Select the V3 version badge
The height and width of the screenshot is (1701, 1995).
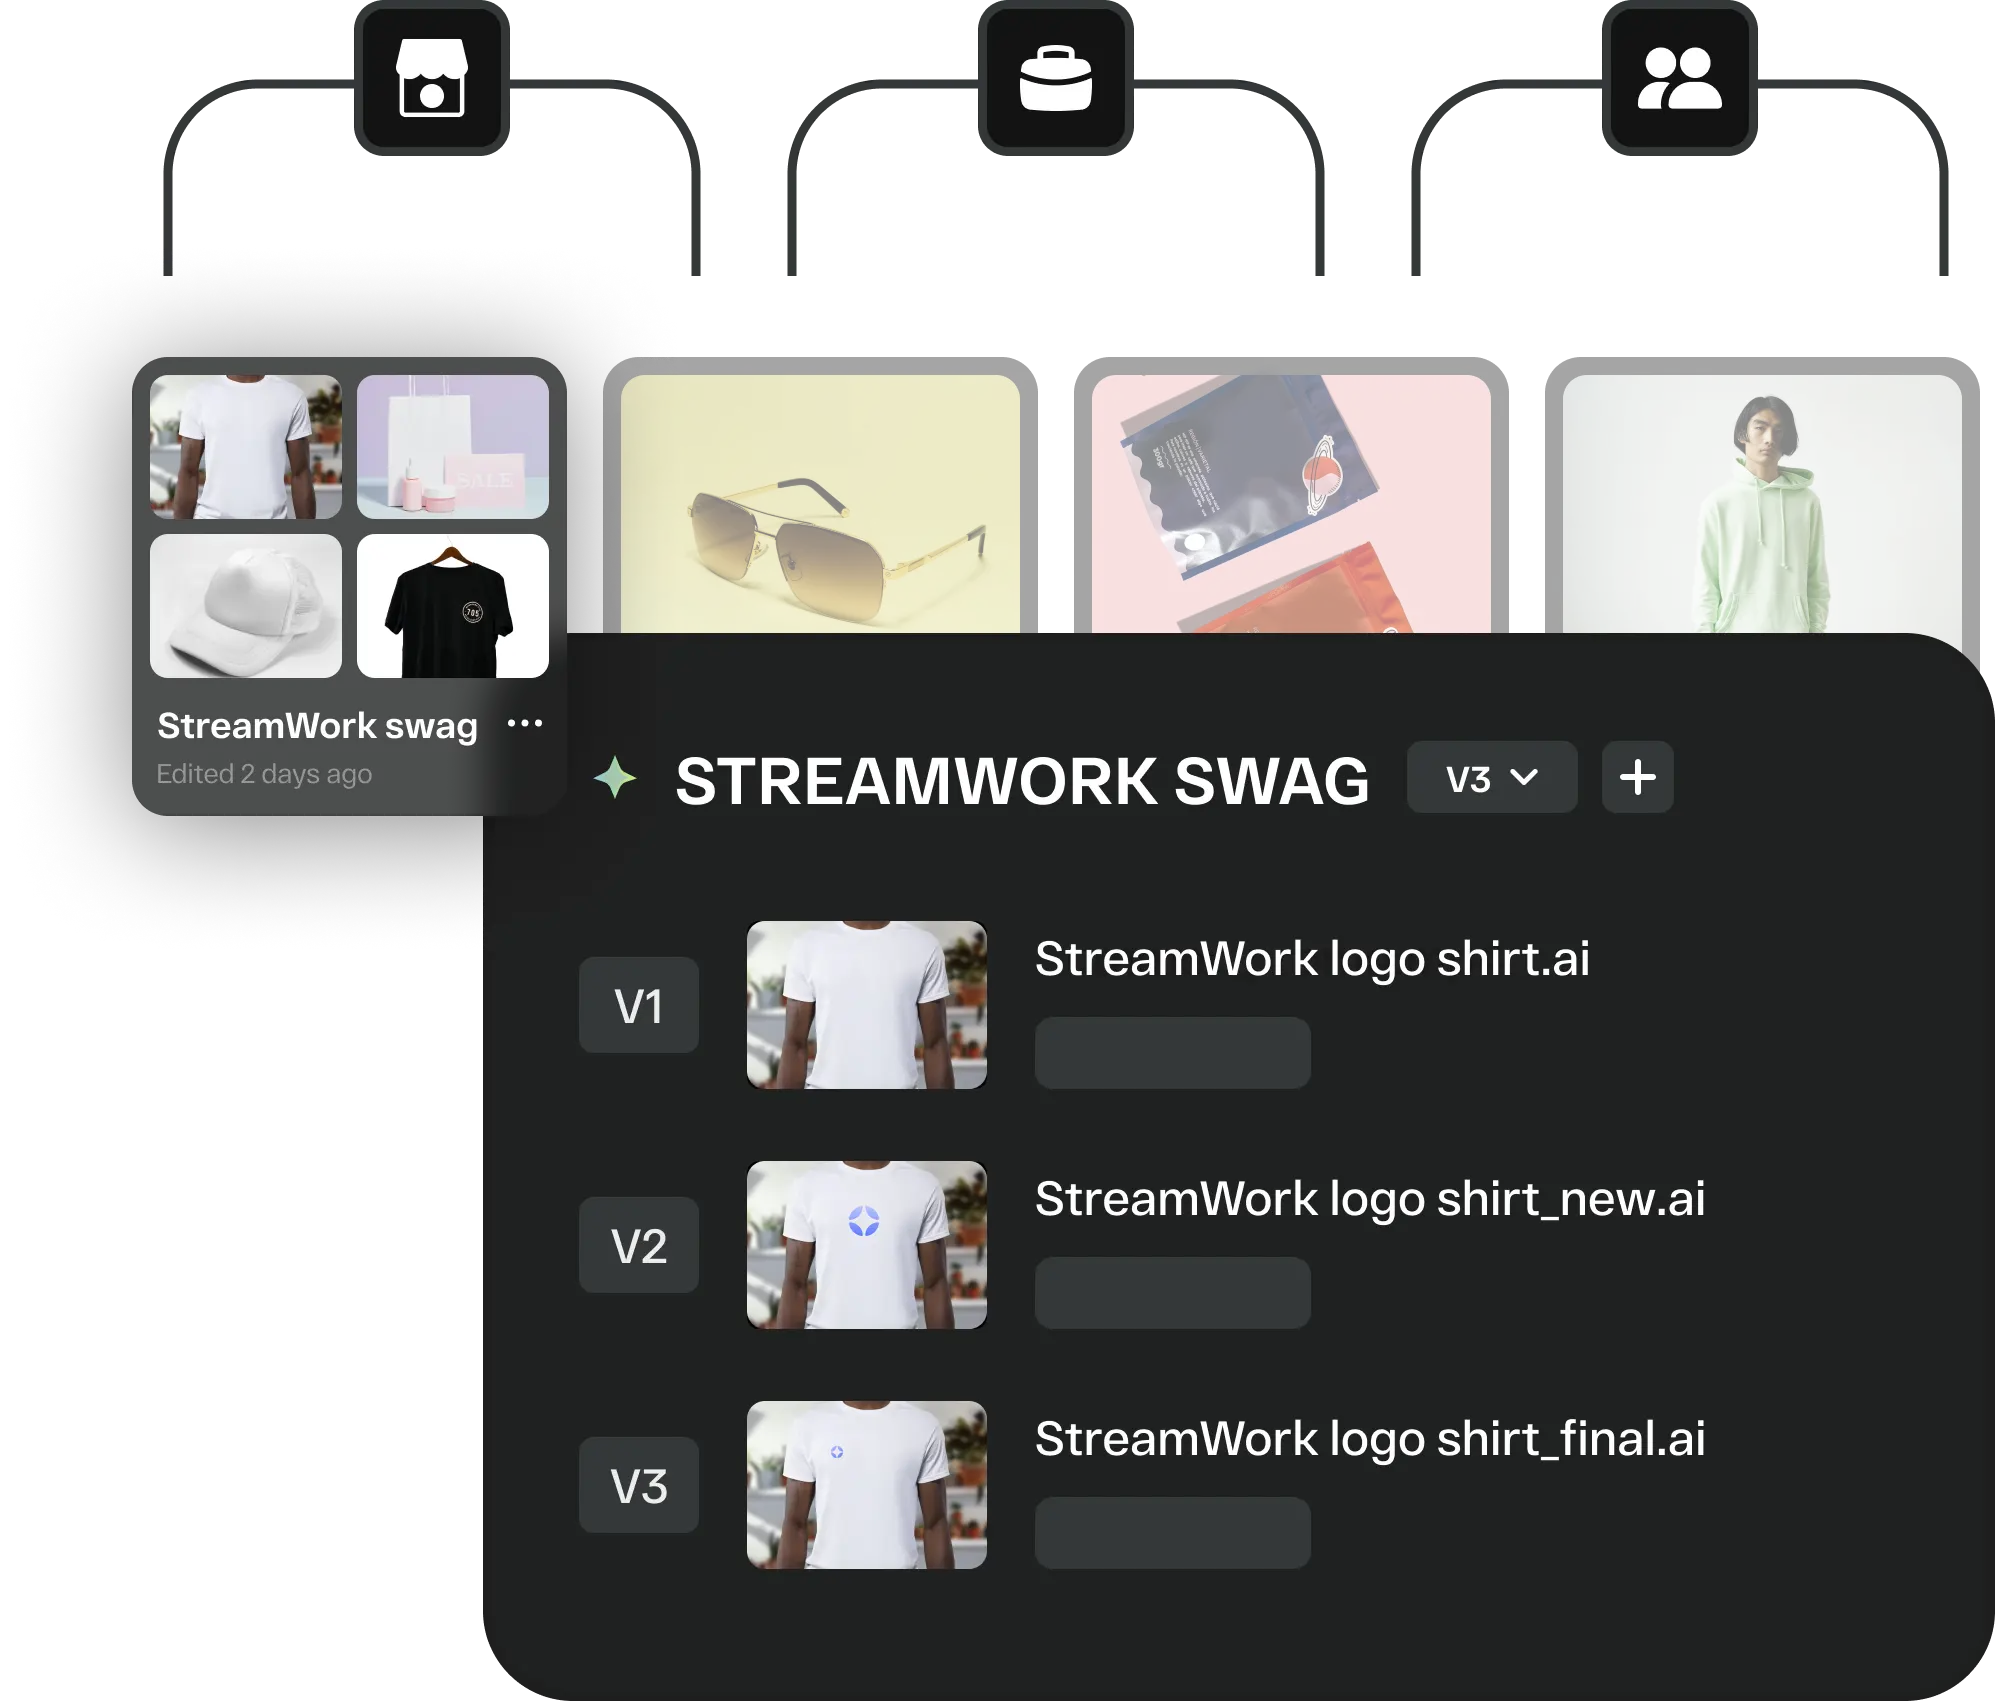point(638,1485)
